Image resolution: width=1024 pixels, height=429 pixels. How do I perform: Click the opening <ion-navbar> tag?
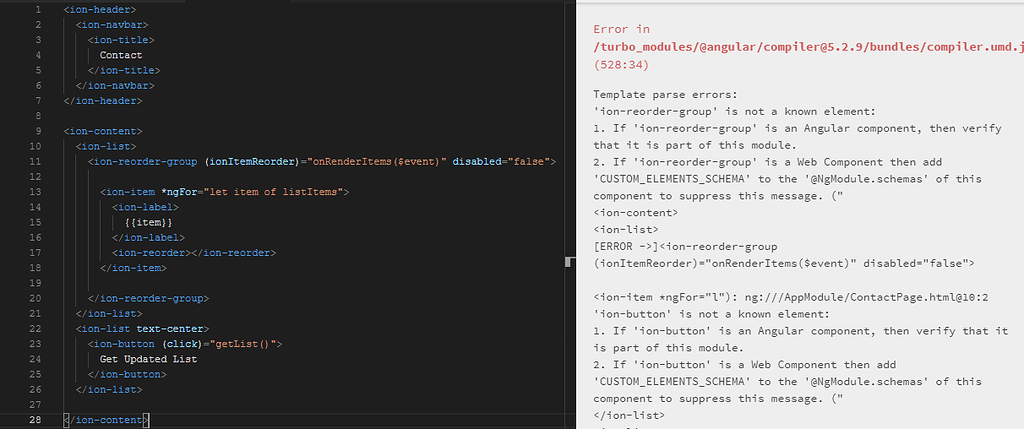(x=112, y=25)
